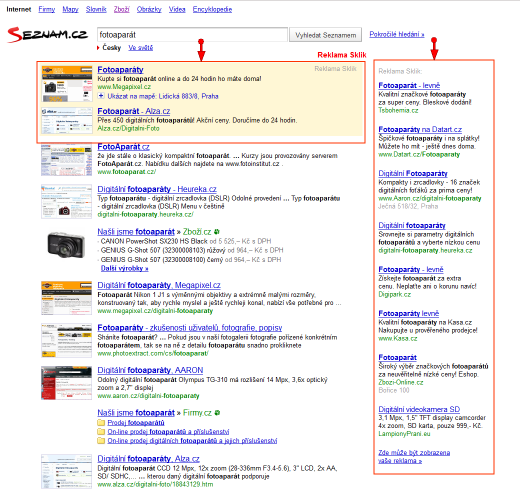520x496 pixels.
Task: Focus the fotoaparát search field
Action: pos(192,35)
